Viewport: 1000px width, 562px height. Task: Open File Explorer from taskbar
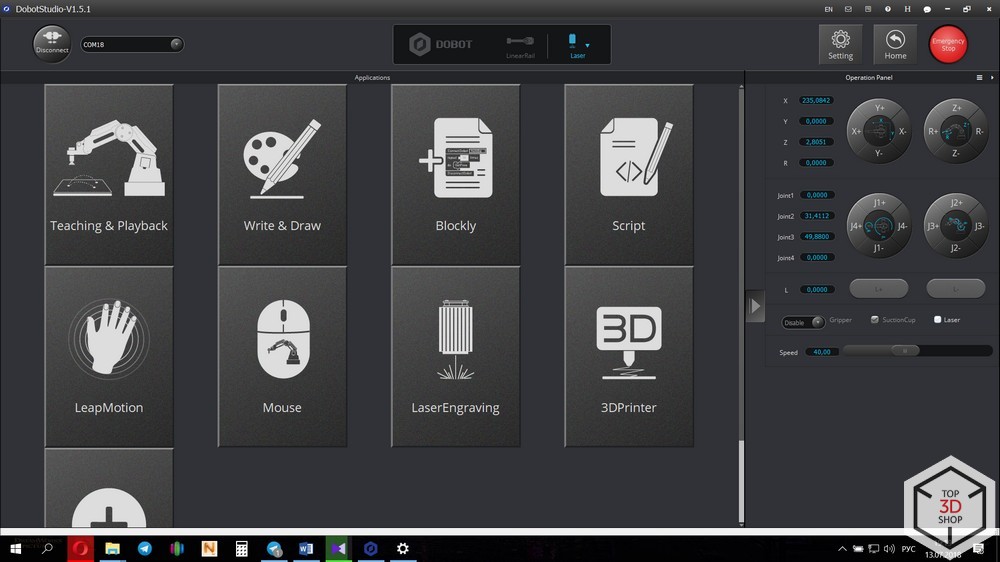112,549
